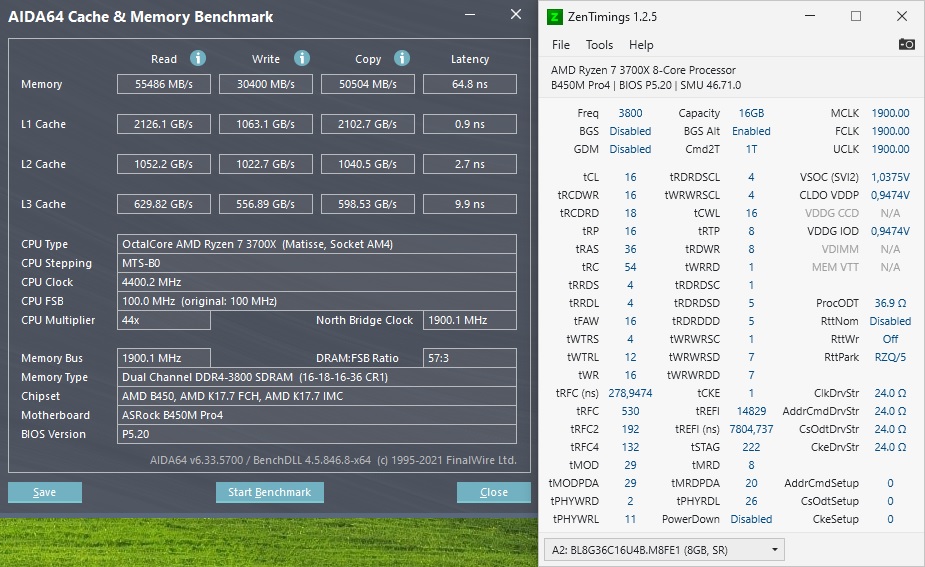This screenshot has height=567, width=925.
Task: Click L2 Cache Write value 1022.7 GB/s
Action: point(266,164)
